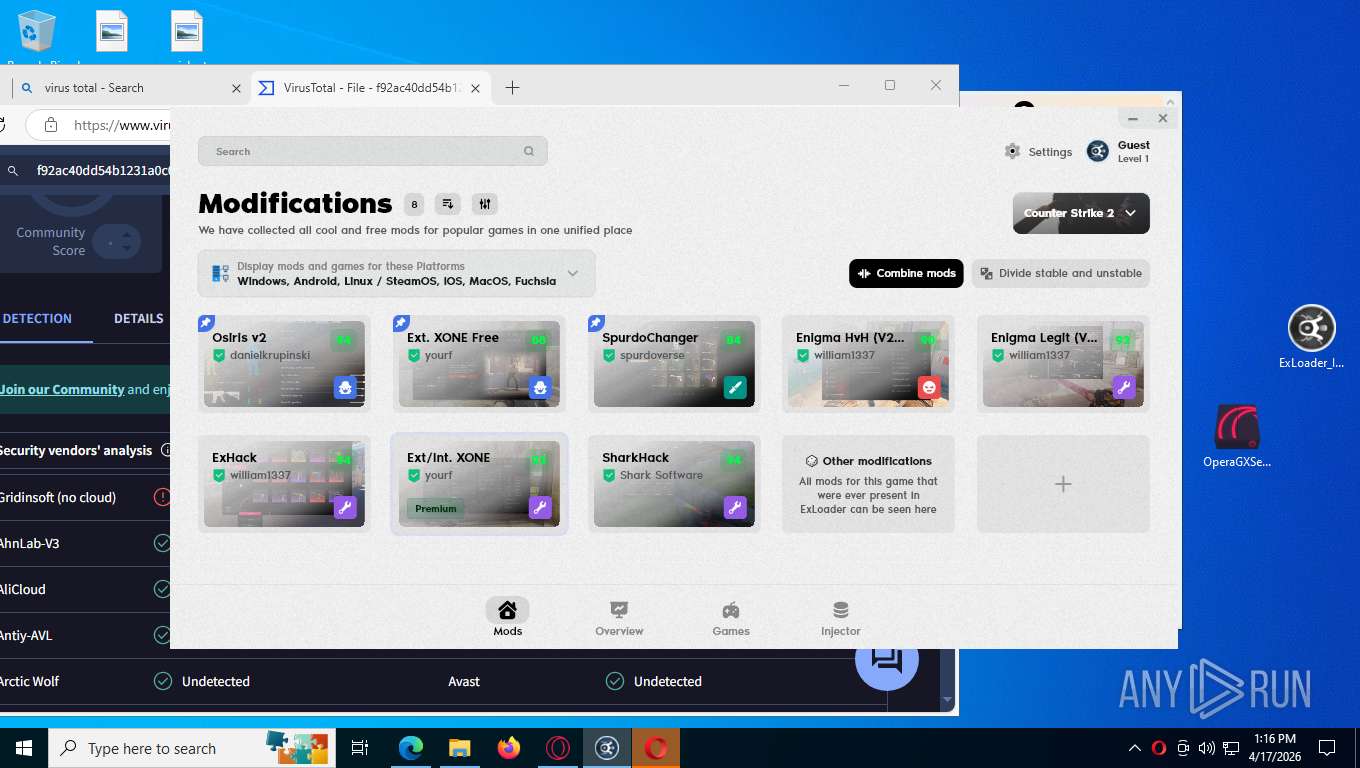
Task: Click the volume icon in system tray
Action: pos(1206,748)
